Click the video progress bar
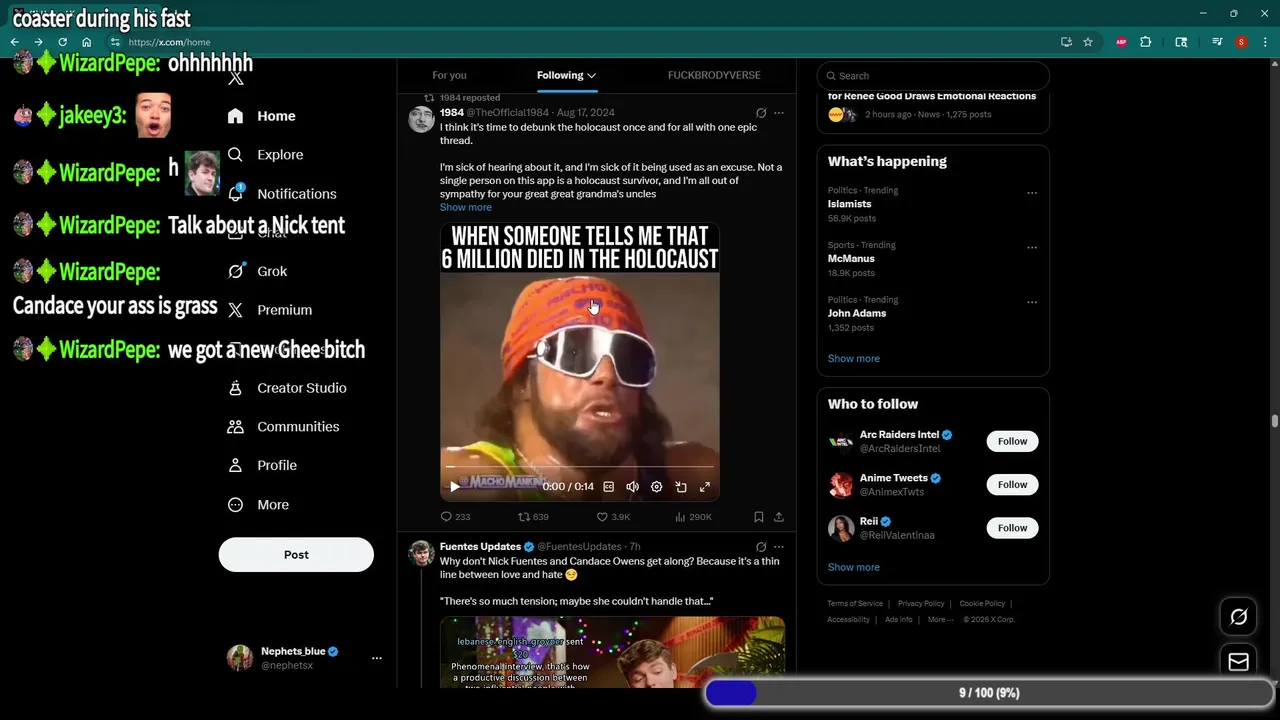Image resolution: width=1280 pixels, height=720 pixels. point(580,467)
